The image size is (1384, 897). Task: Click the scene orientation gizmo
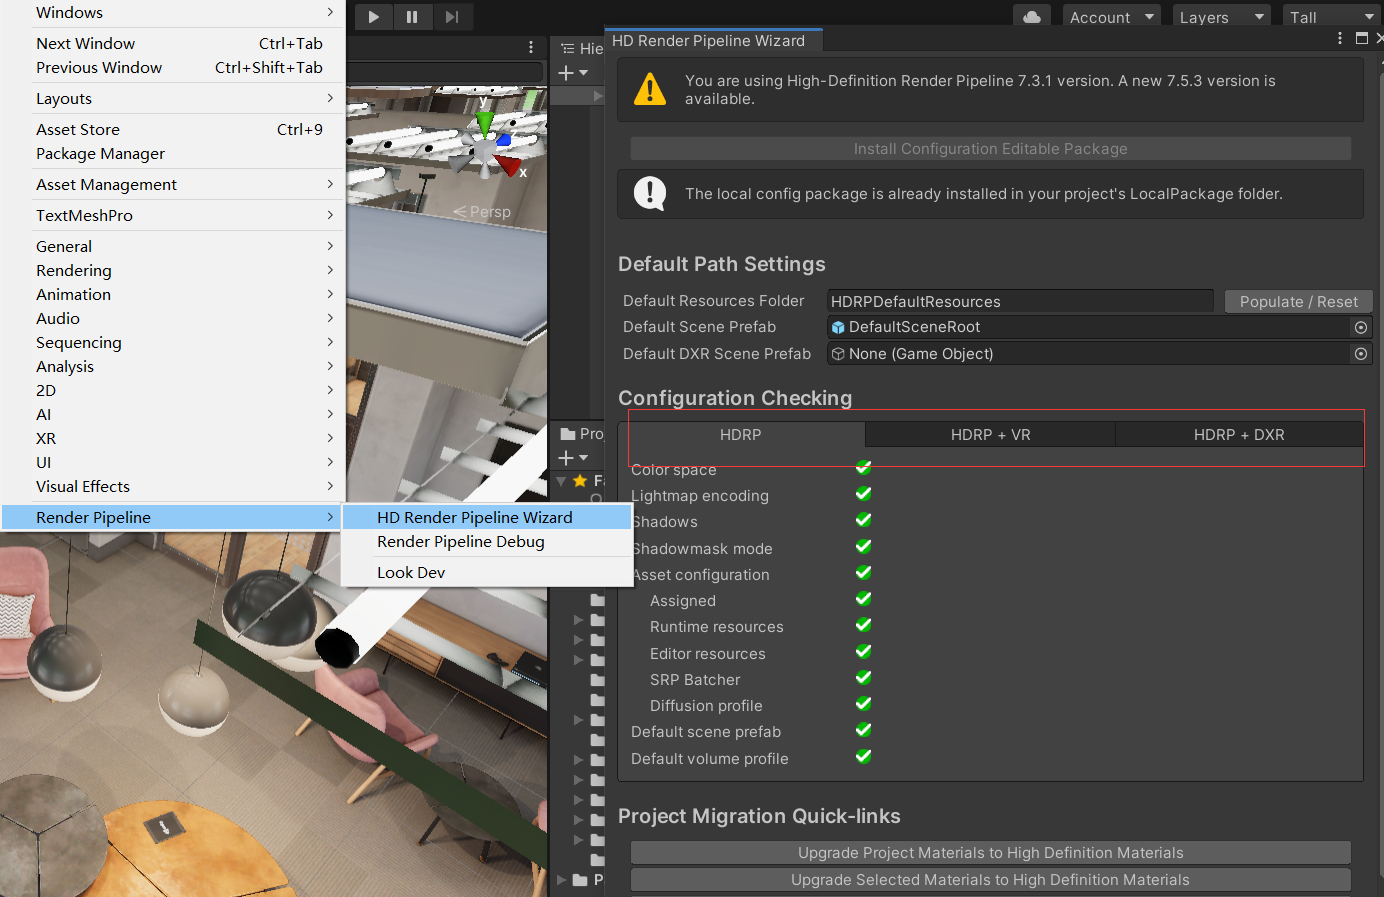487,147
